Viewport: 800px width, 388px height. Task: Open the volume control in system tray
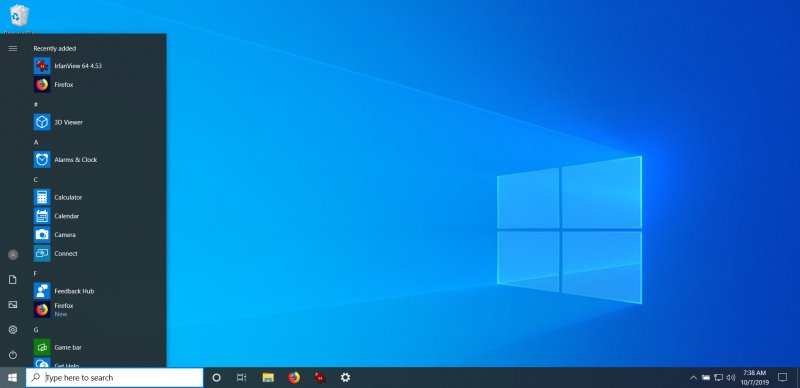[x=731, y=378]
